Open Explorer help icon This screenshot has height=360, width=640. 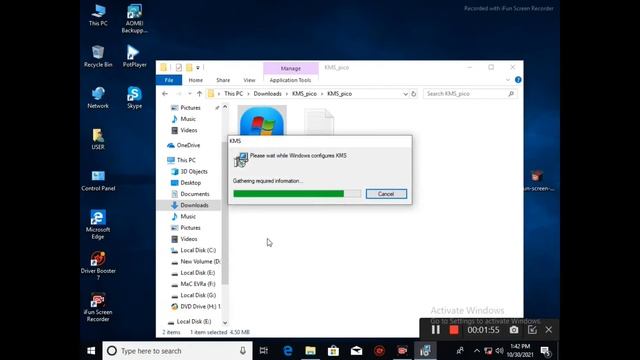click(518, 80)
